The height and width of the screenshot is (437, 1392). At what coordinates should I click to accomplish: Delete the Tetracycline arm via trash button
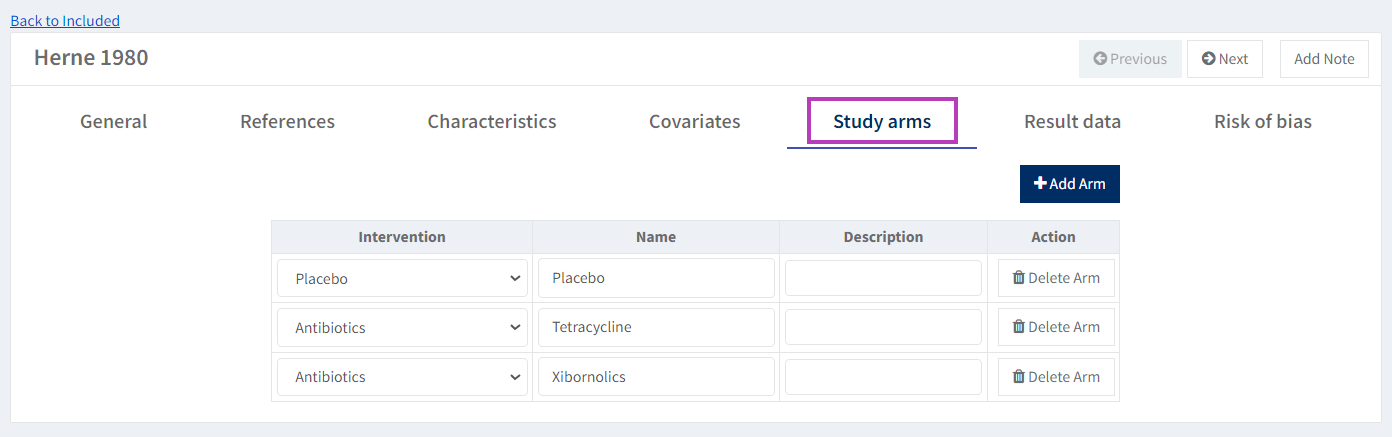(1056, 327)
